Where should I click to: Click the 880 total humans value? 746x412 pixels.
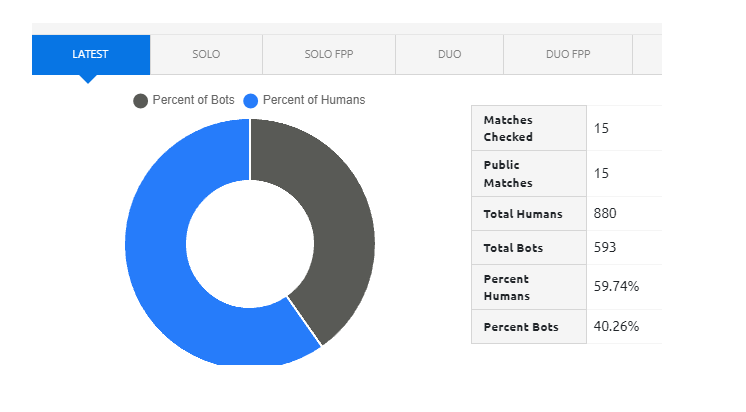point(605,214)
